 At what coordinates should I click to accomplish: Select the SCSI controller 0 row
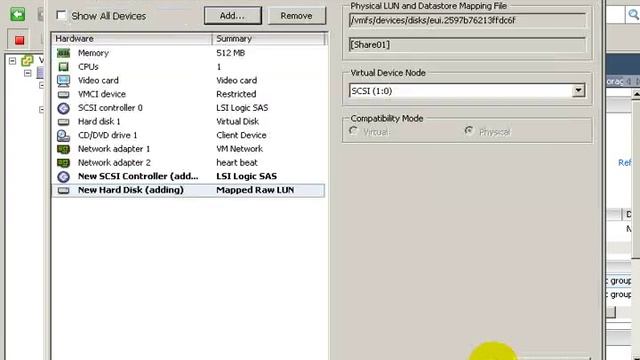point(189,108)
